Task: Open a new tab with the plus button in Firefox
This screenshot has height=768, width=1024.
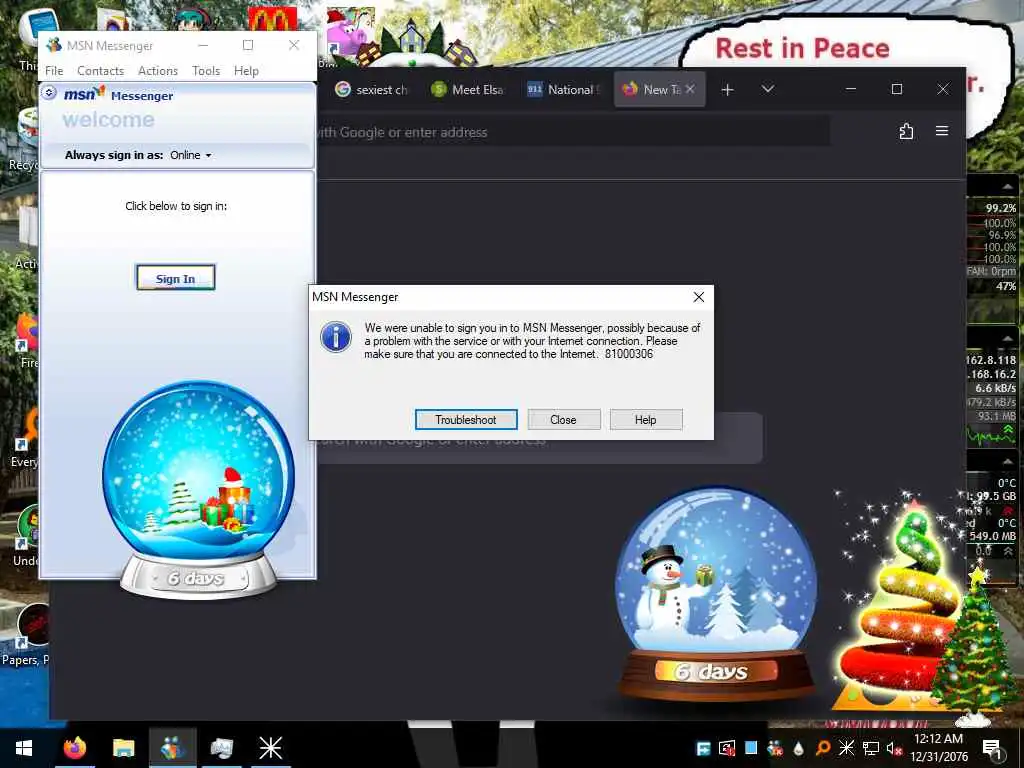Action: tap(727, 89)
